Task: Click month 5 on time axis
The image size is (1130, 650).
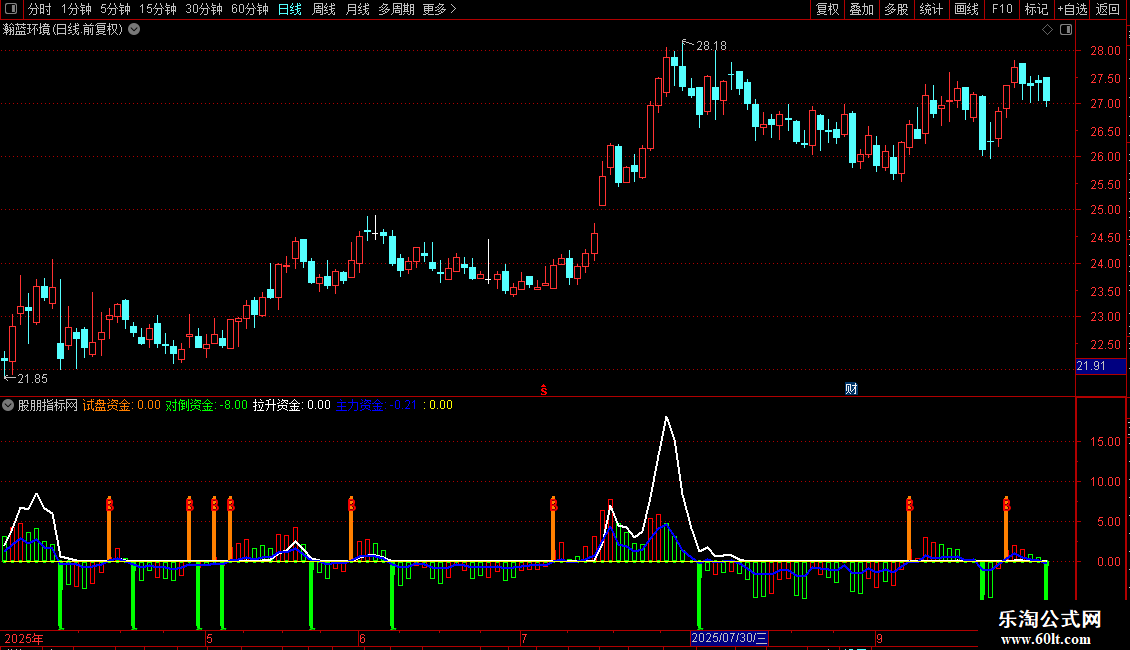Action: 209,638
